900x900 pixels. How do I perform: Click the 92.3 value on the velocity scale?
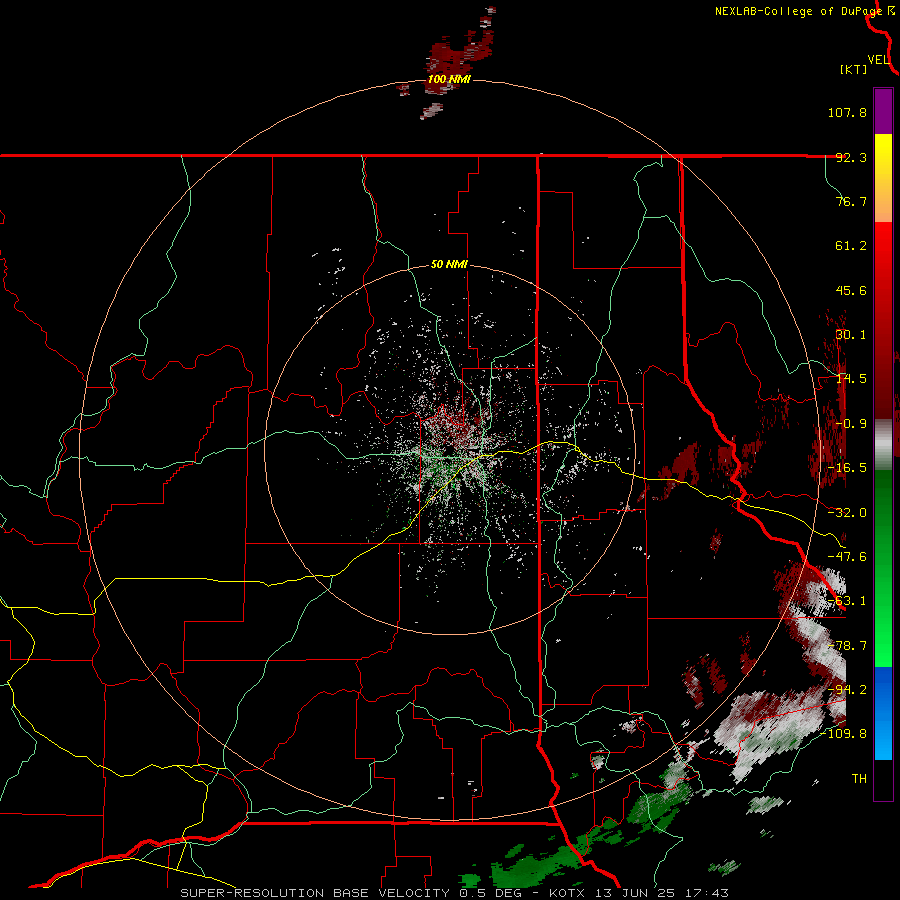851,157
